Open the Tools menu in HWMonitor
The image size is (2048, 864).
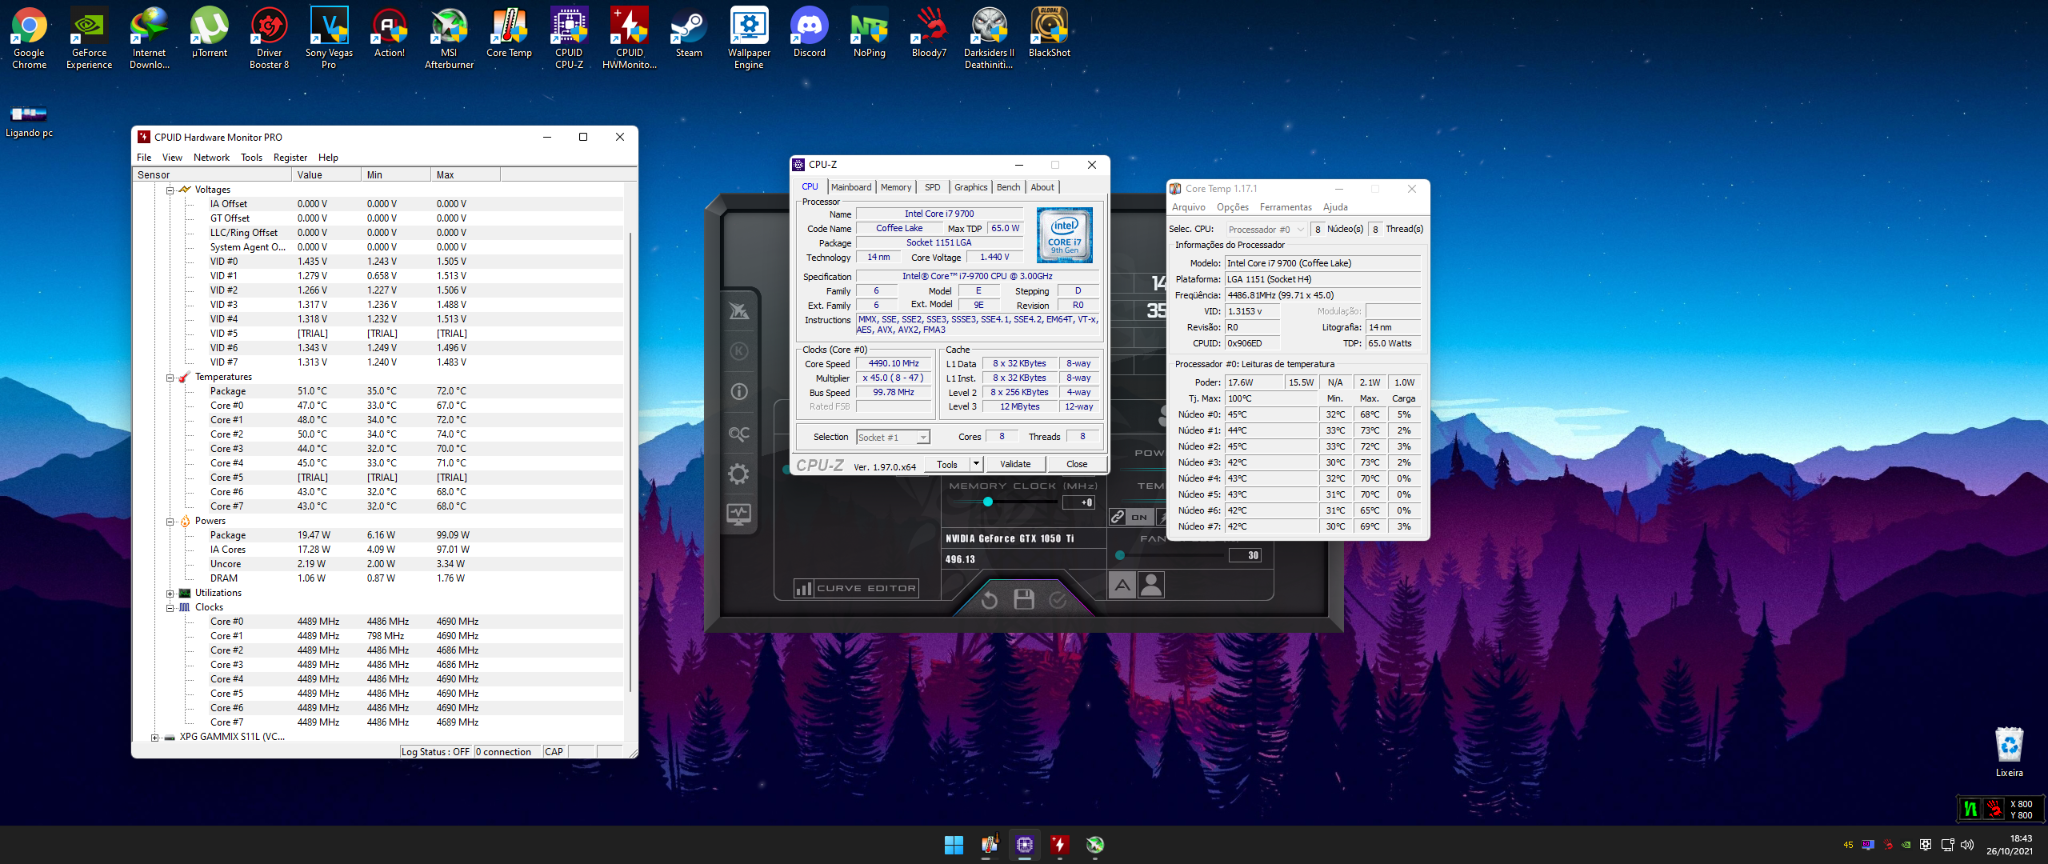(252, 158)
